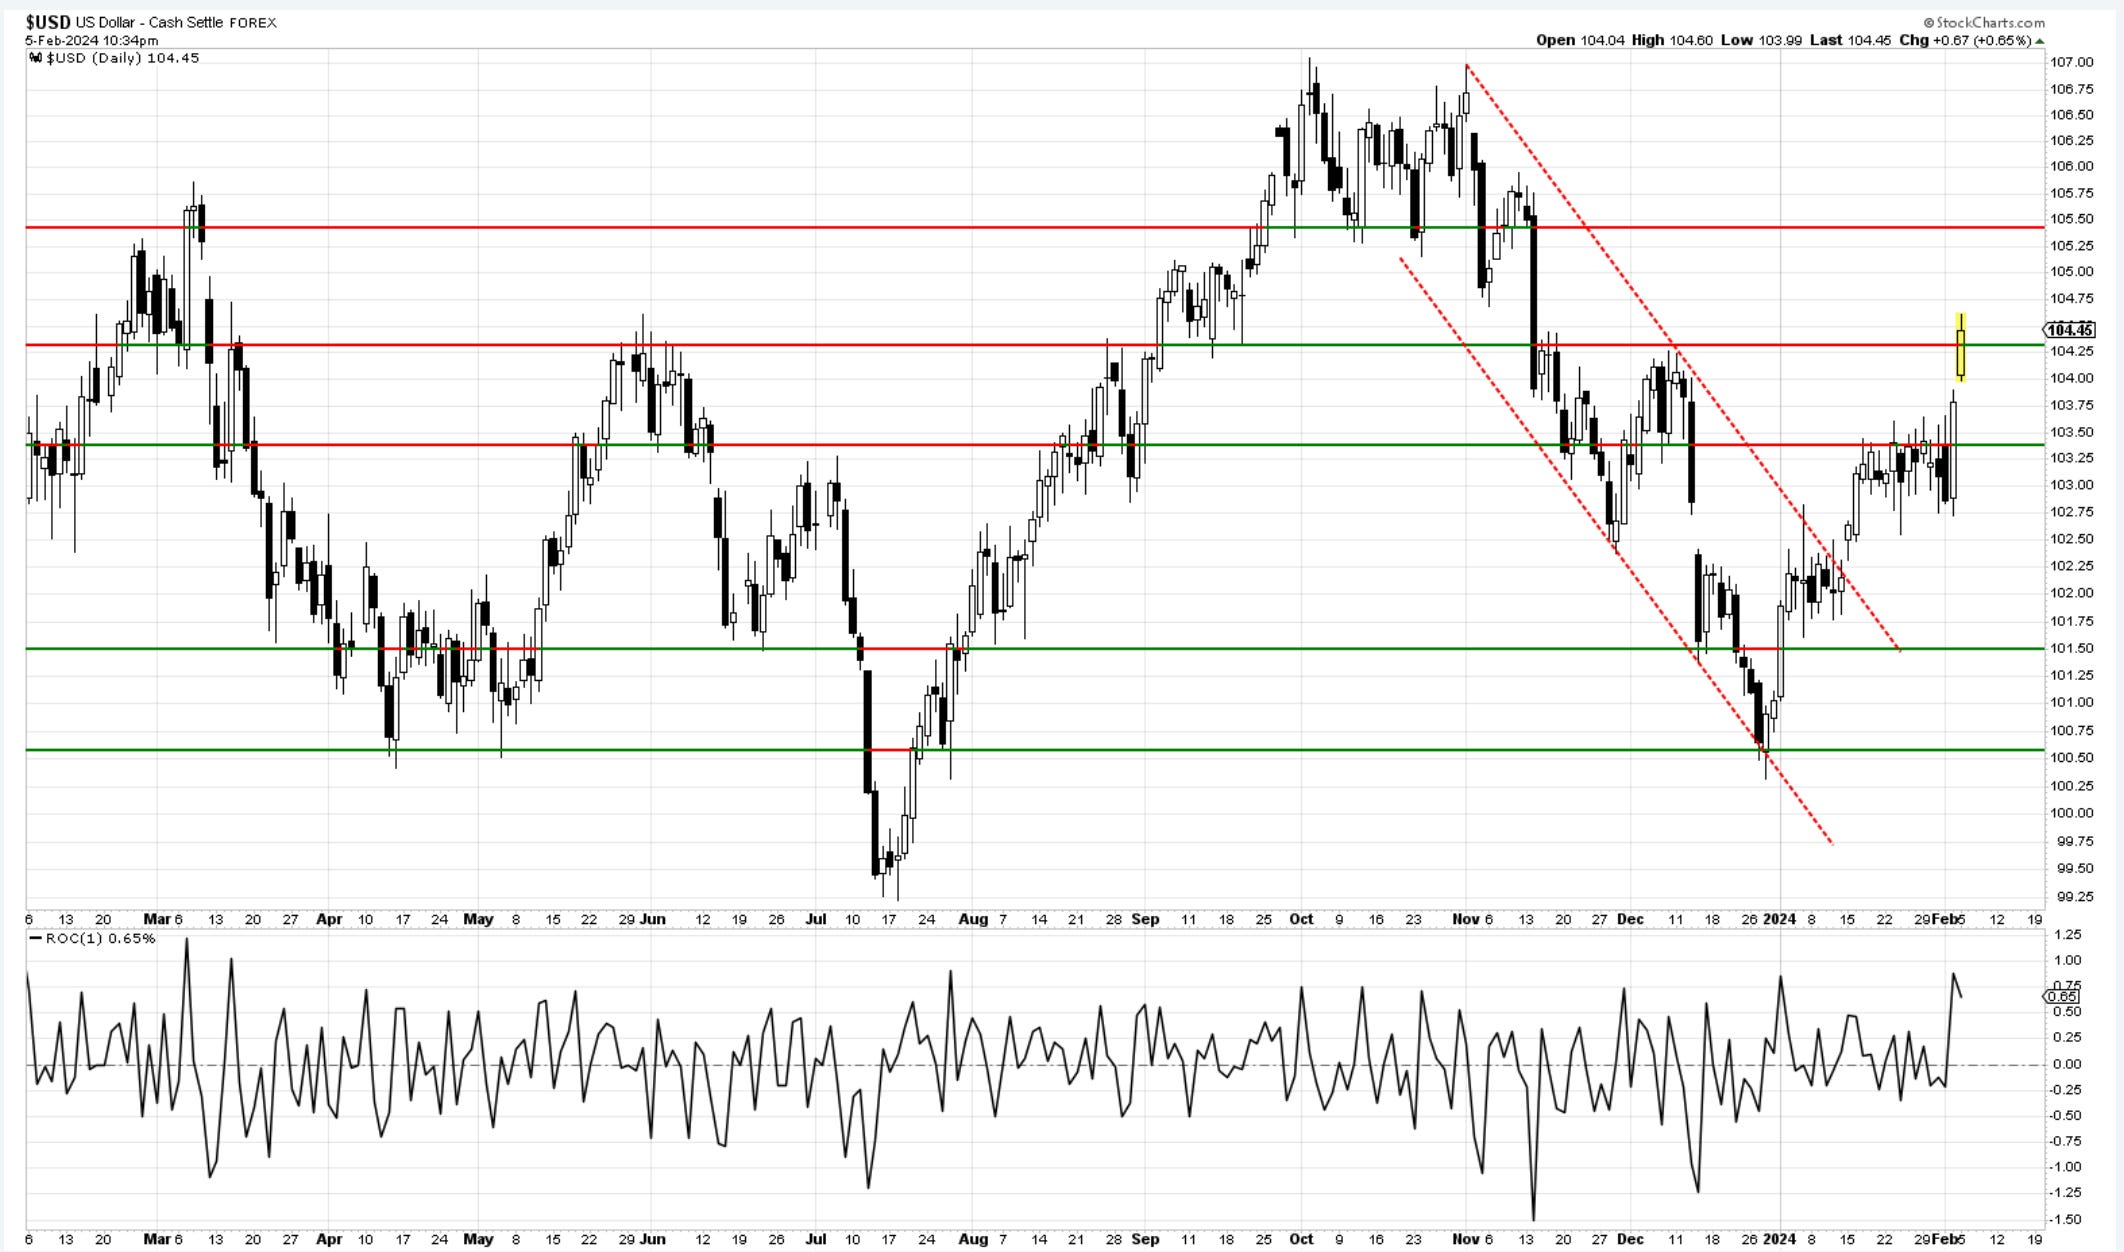Screen dimensions: 2124x1252
Task: Click the ROC(1) 0.65% indicator label
Action: 100,938
